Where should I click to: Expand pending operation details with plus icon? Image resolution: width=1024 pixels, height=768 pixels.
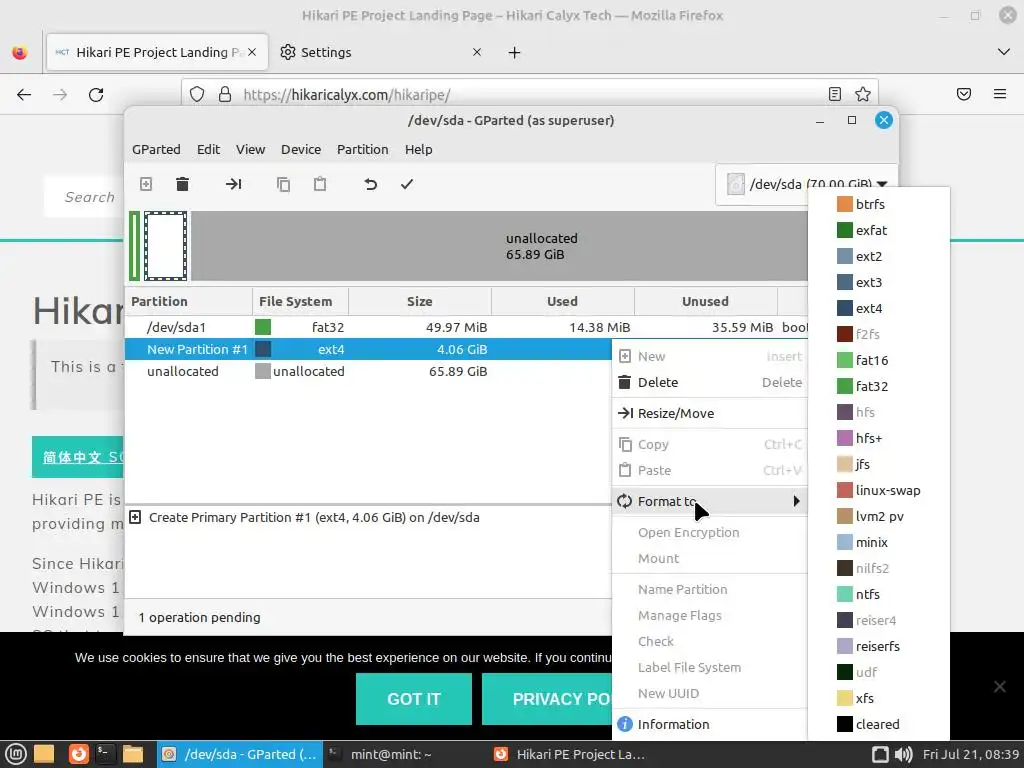pyautogui.click(x=135, y=517)
